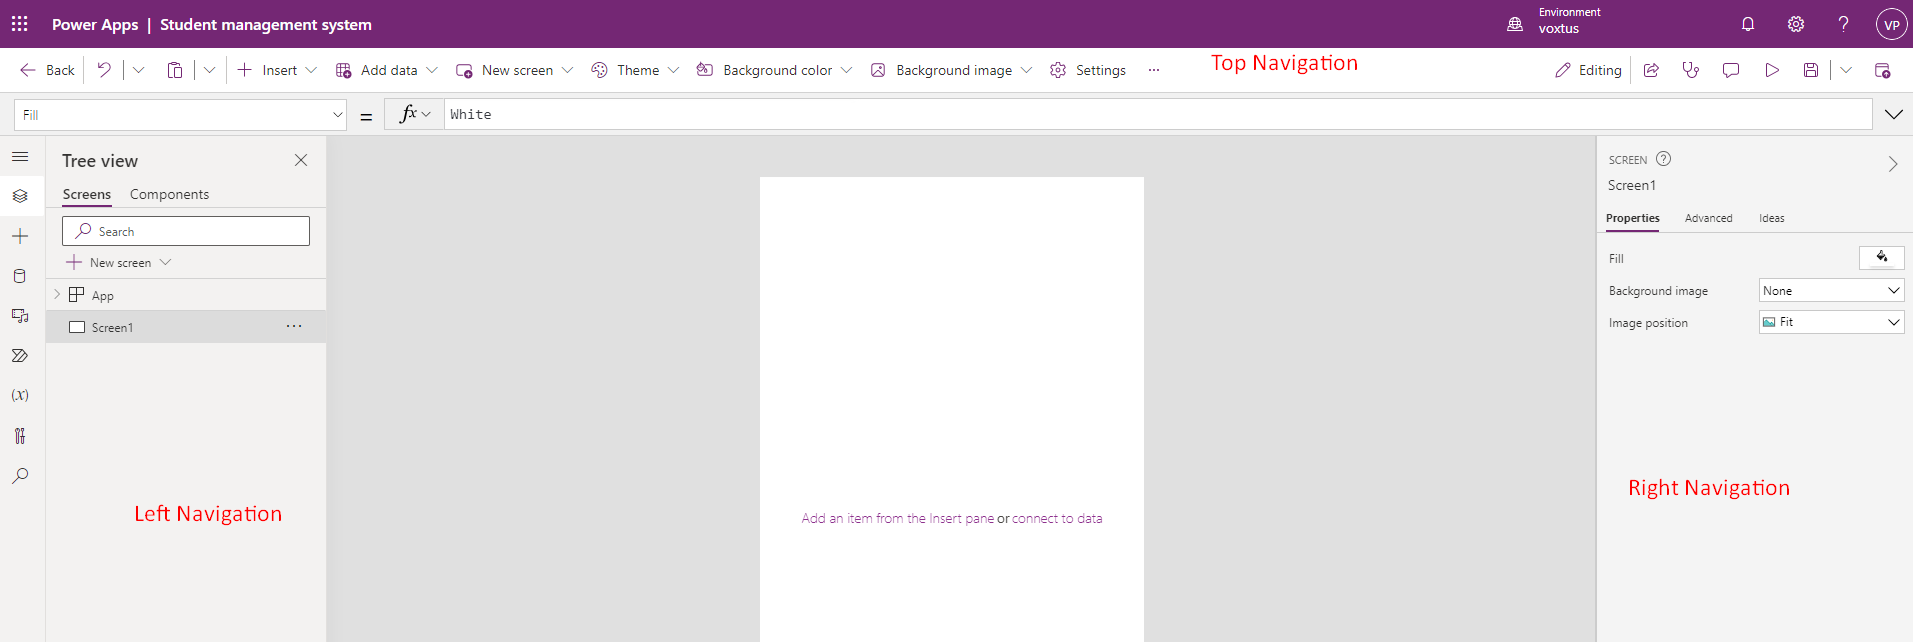Open the undo options dropdown arrow
The image size is (1913, 642).
point(138,70)
